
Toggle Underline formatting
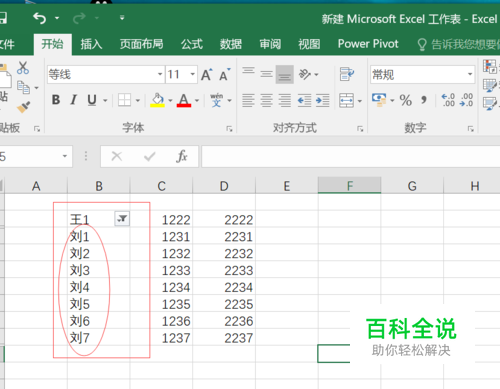coord(92,100)
